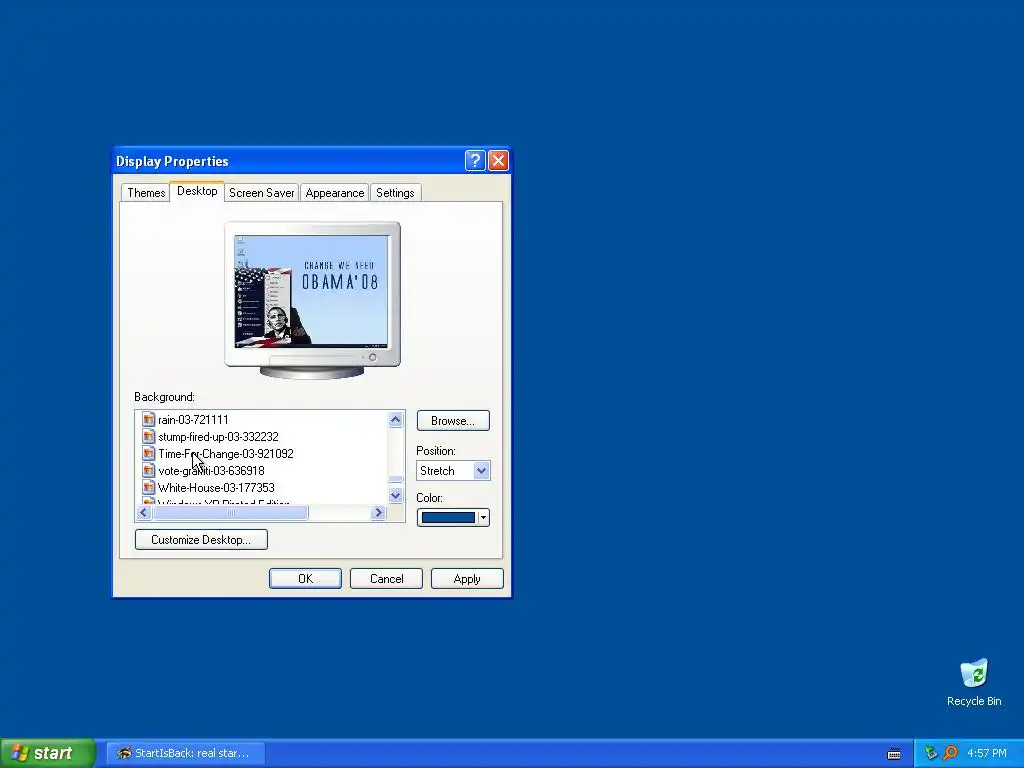Viewport: 1024px width, 768px height.
Task: Open the Settings tab
Action: tap(395, 193)
